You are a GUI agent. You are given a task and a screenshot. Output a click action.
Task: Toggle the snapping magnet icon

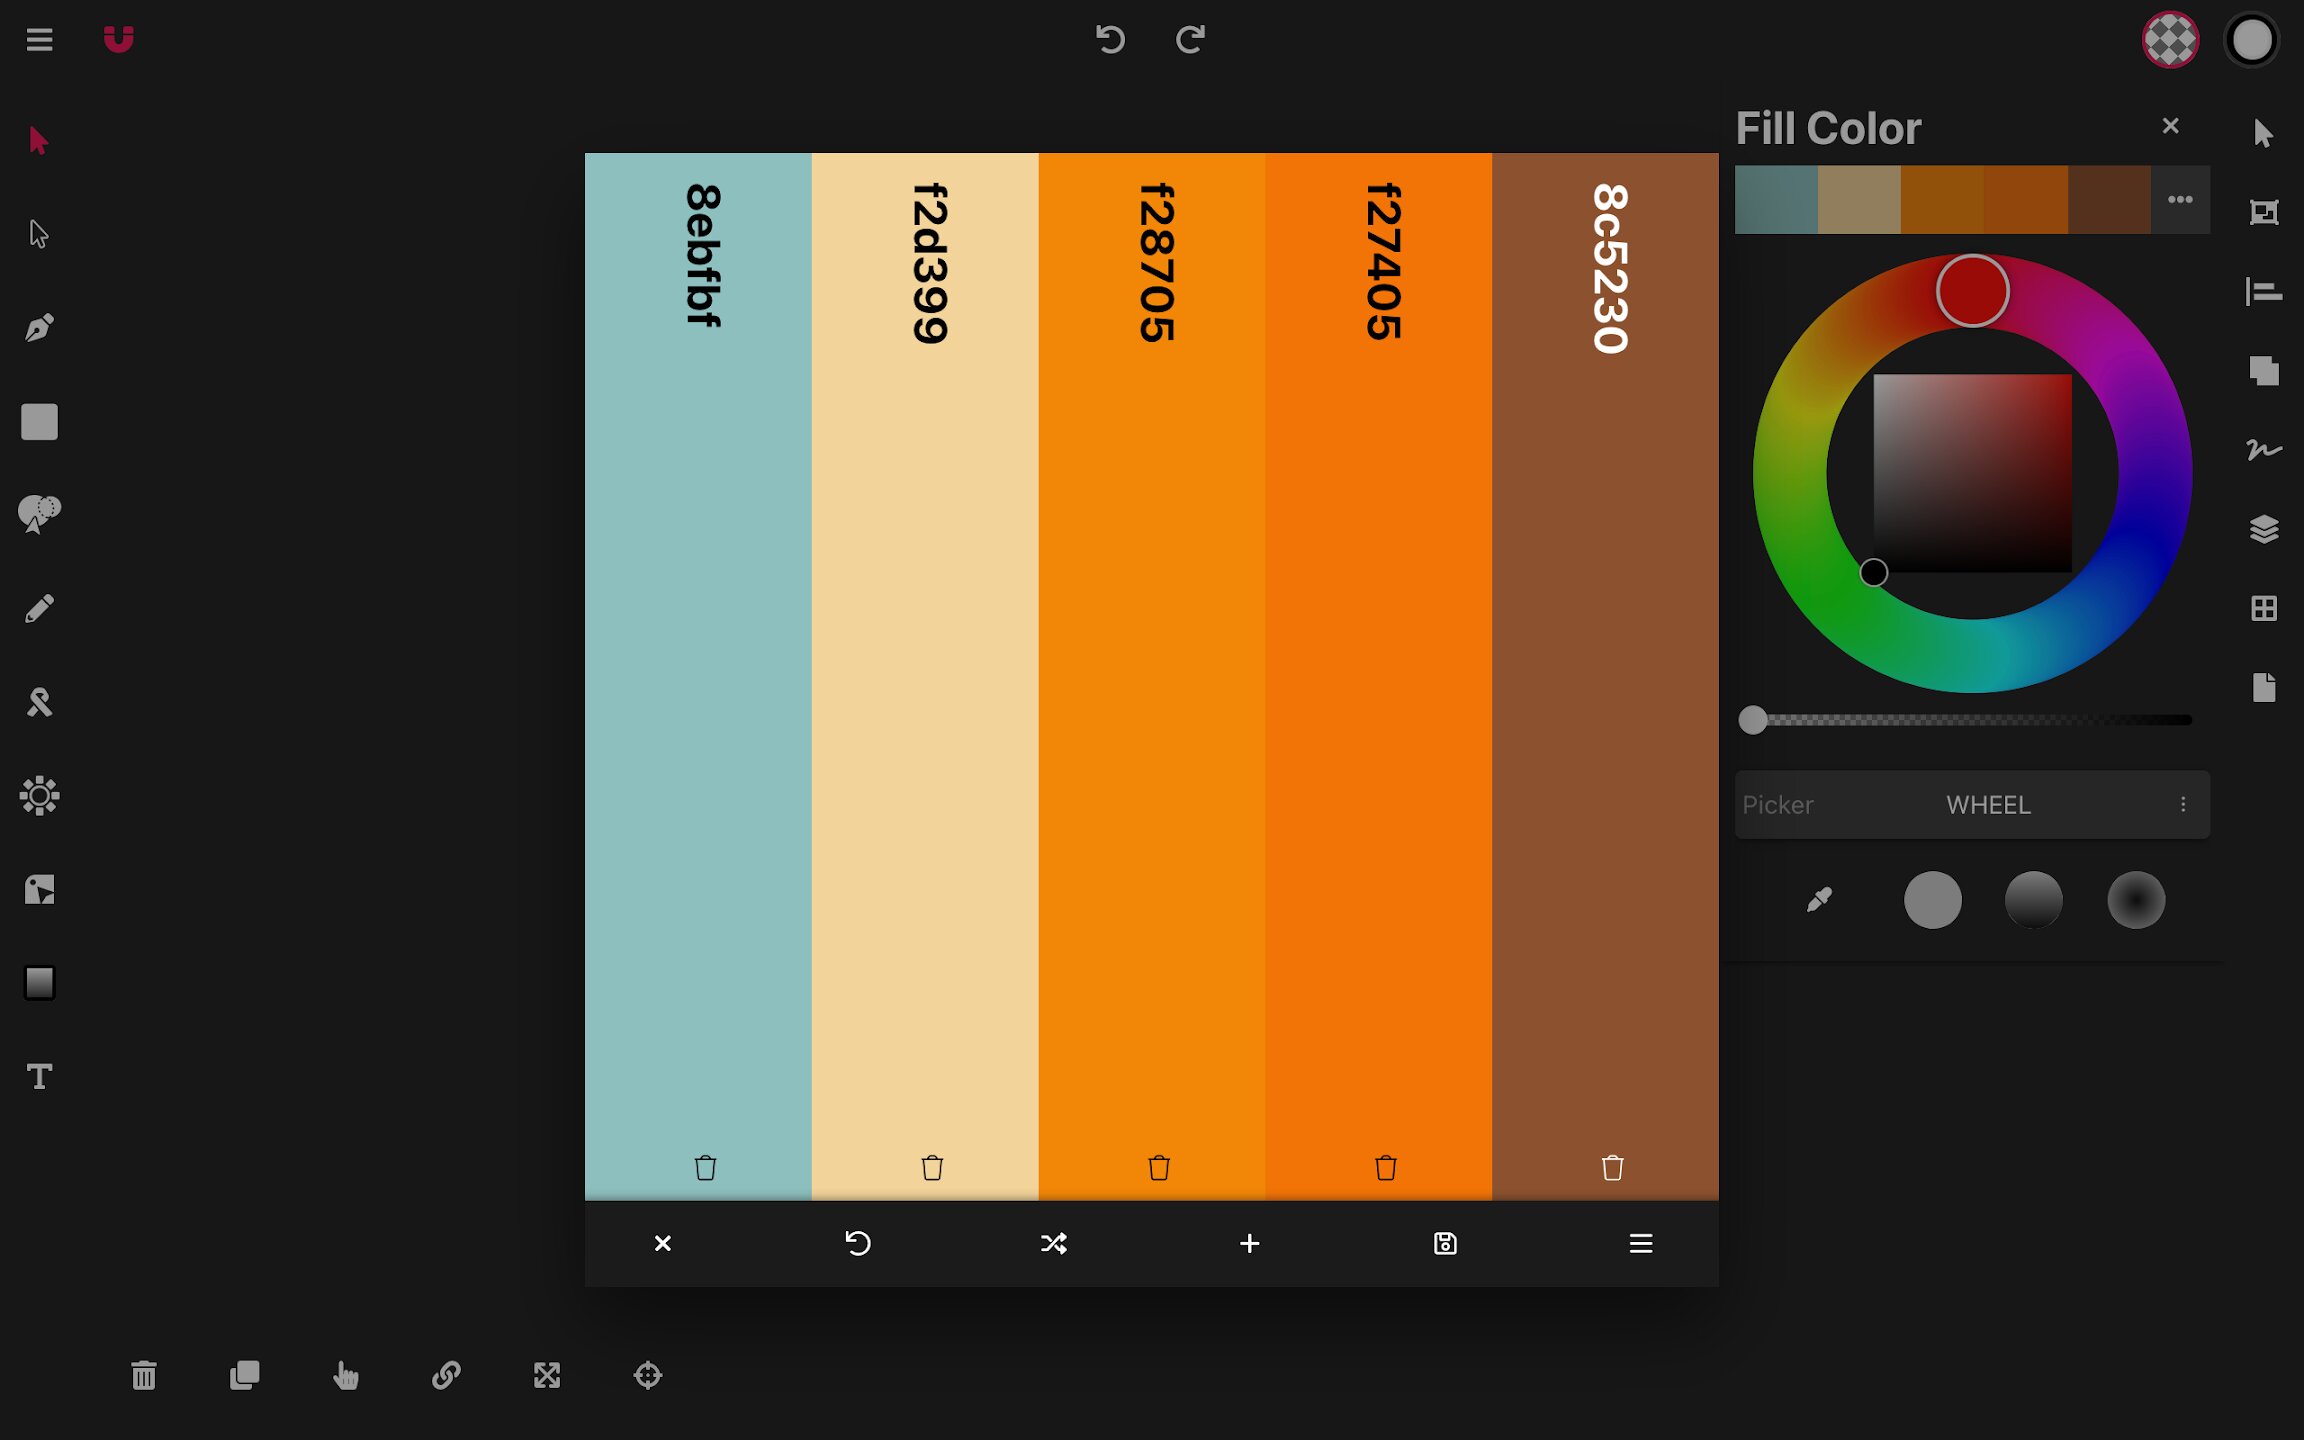click(x=118, y=39)
